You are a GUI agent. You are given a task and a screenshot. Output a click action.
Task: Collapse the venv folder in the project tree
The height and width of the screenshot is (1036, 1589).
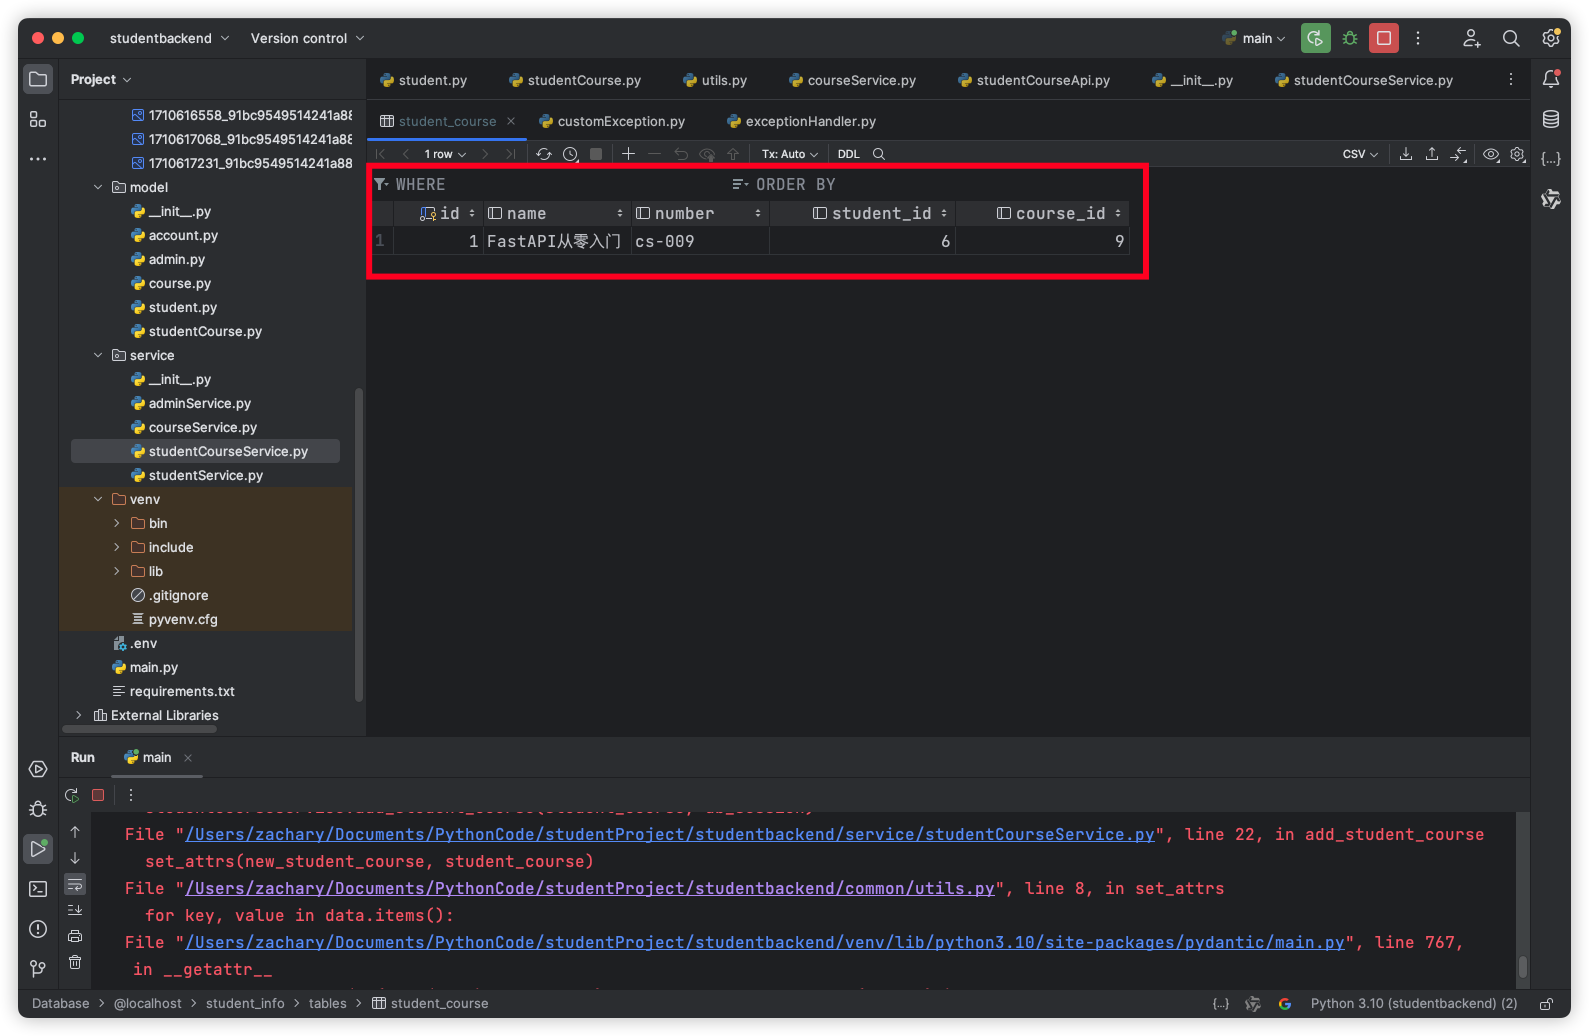pyautogui.click(x=98, y=499)
